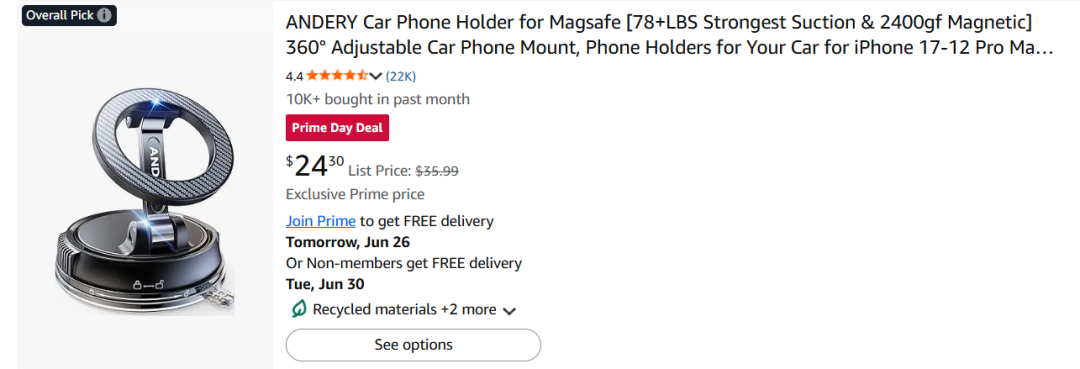1080x369 pixels.
Task: Click the Join Prime link
Action: (x=321, y=222)
